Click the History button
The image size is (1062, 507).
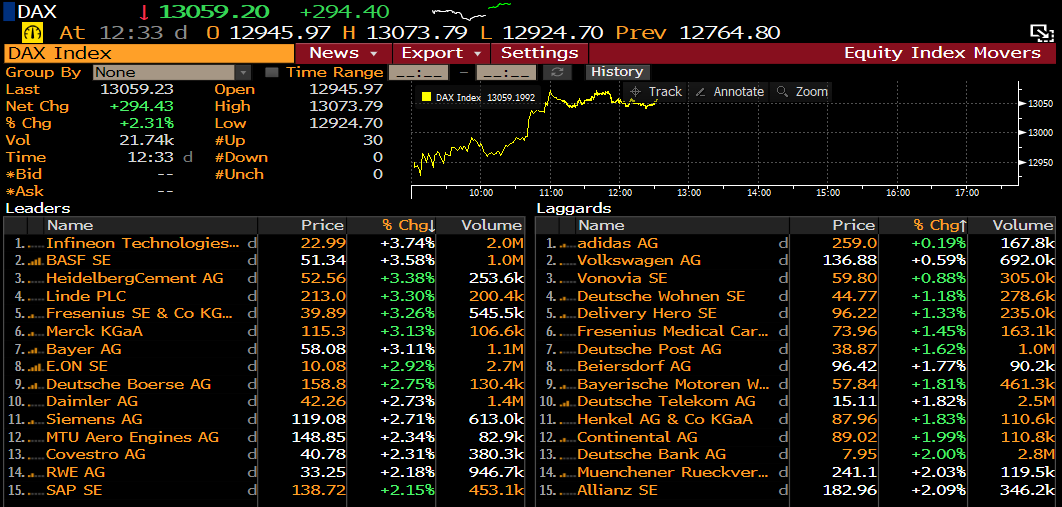(x=616, y=72)
